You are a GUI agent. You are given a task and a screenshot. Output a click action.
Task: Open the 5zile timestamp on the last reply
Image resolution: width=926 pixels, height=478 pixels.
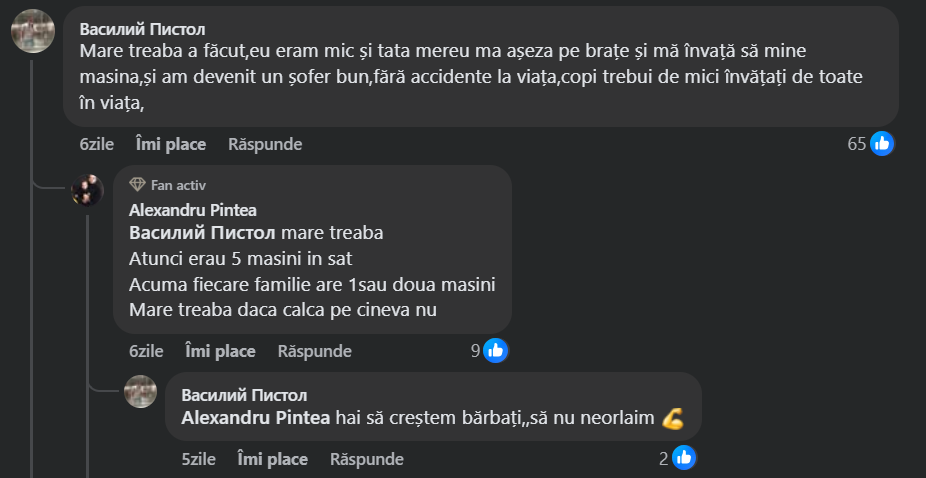(x=199, y=459)
